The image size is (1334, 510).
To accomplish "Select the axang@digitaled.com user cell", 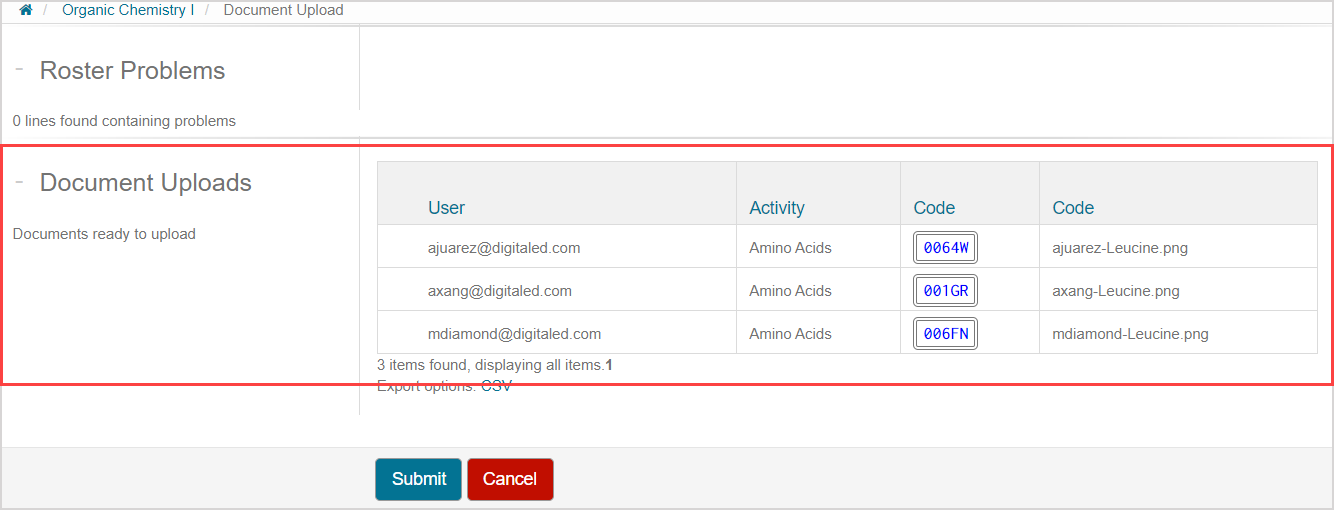I will tap(499, 291).
